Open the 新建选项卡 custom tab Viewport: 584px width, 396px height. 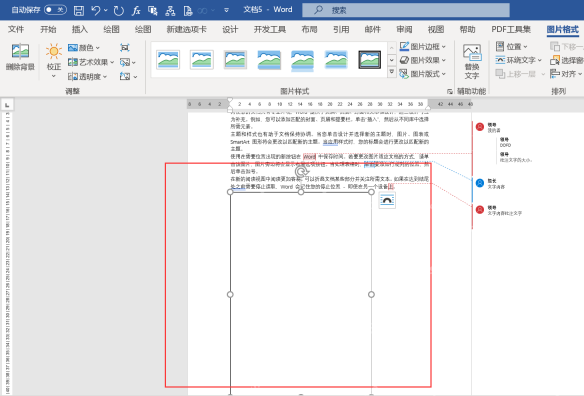coord(187,29)
